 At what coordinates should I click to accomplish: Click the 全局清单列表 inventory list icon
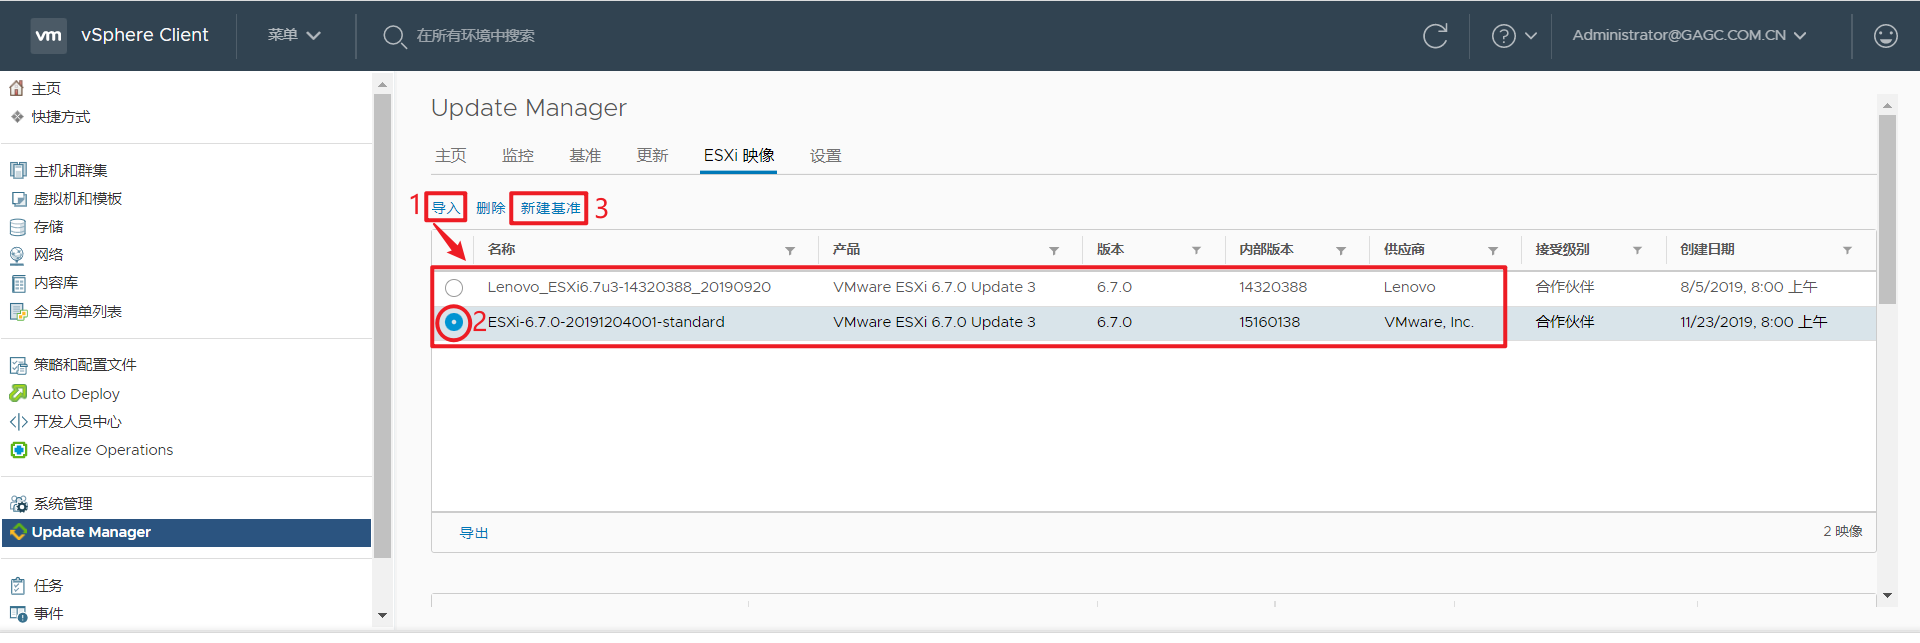pyautogui.click(x=18, y=312)
